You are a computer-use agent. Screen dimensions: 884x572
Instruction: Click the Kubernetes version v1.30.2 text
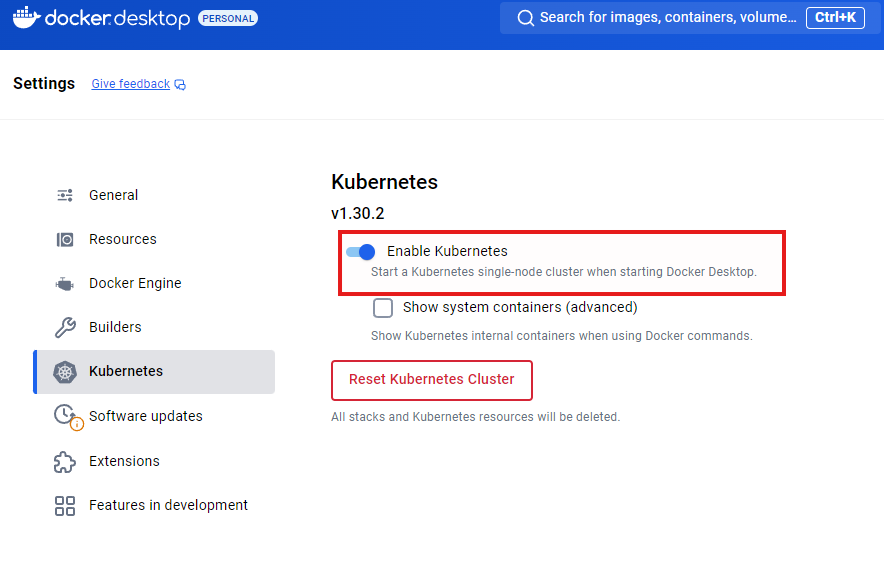[357, 214]
